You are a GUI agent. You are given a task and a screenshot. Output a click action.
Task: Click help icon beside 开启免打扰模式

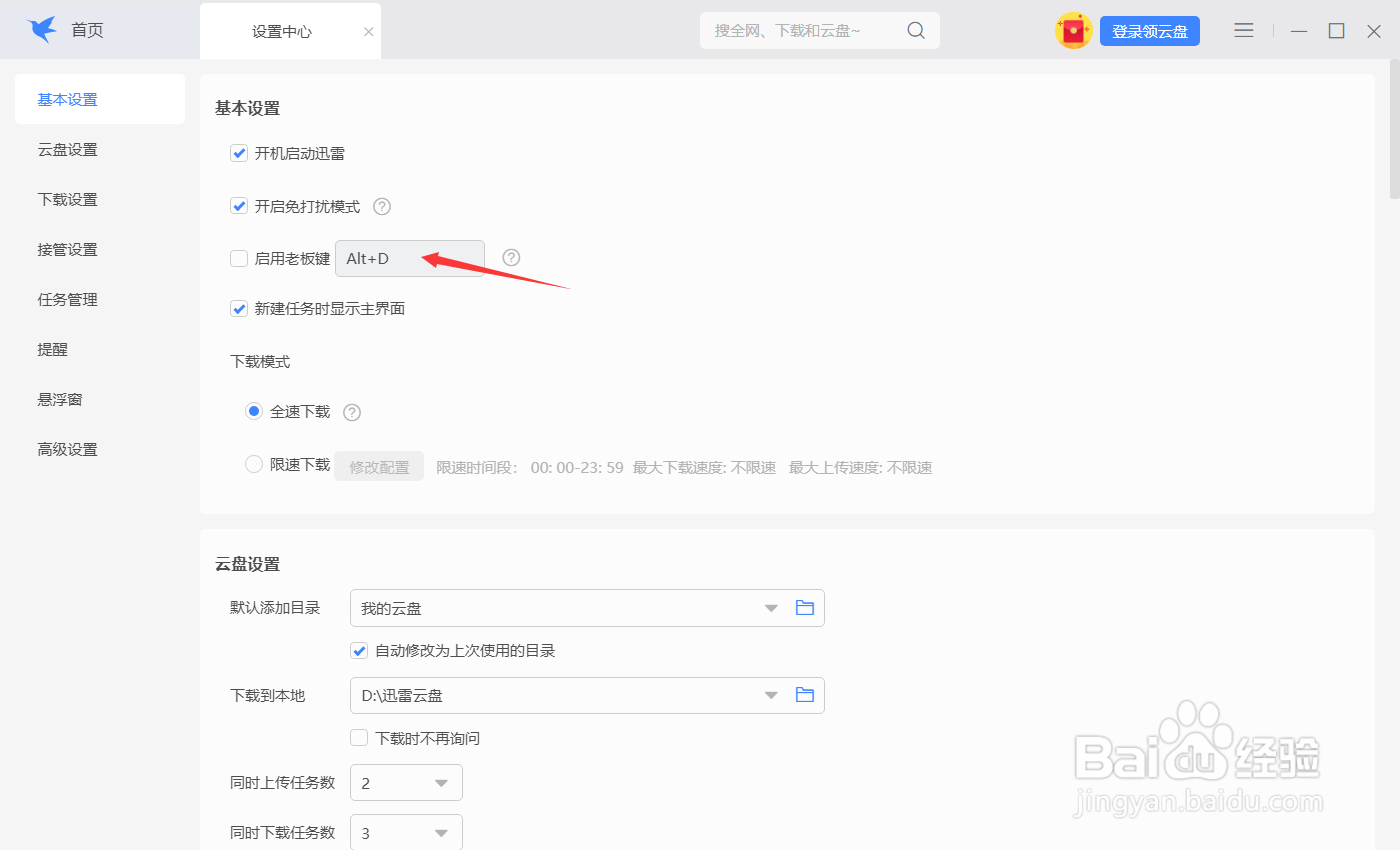tap(382, 207)
